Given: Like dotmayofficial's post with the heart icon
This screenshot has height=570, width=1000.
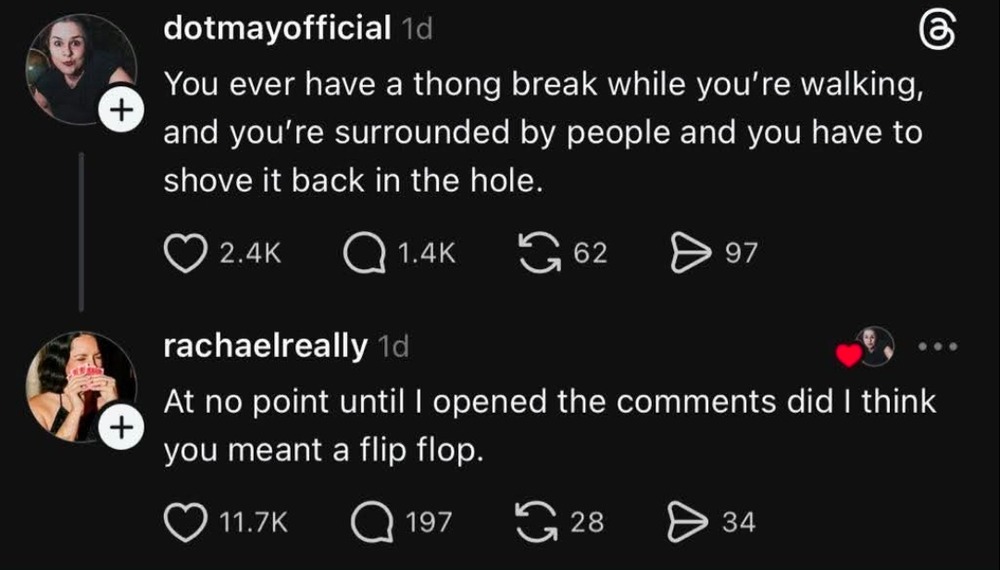Looking at the screenshot, I should point(183,253).
